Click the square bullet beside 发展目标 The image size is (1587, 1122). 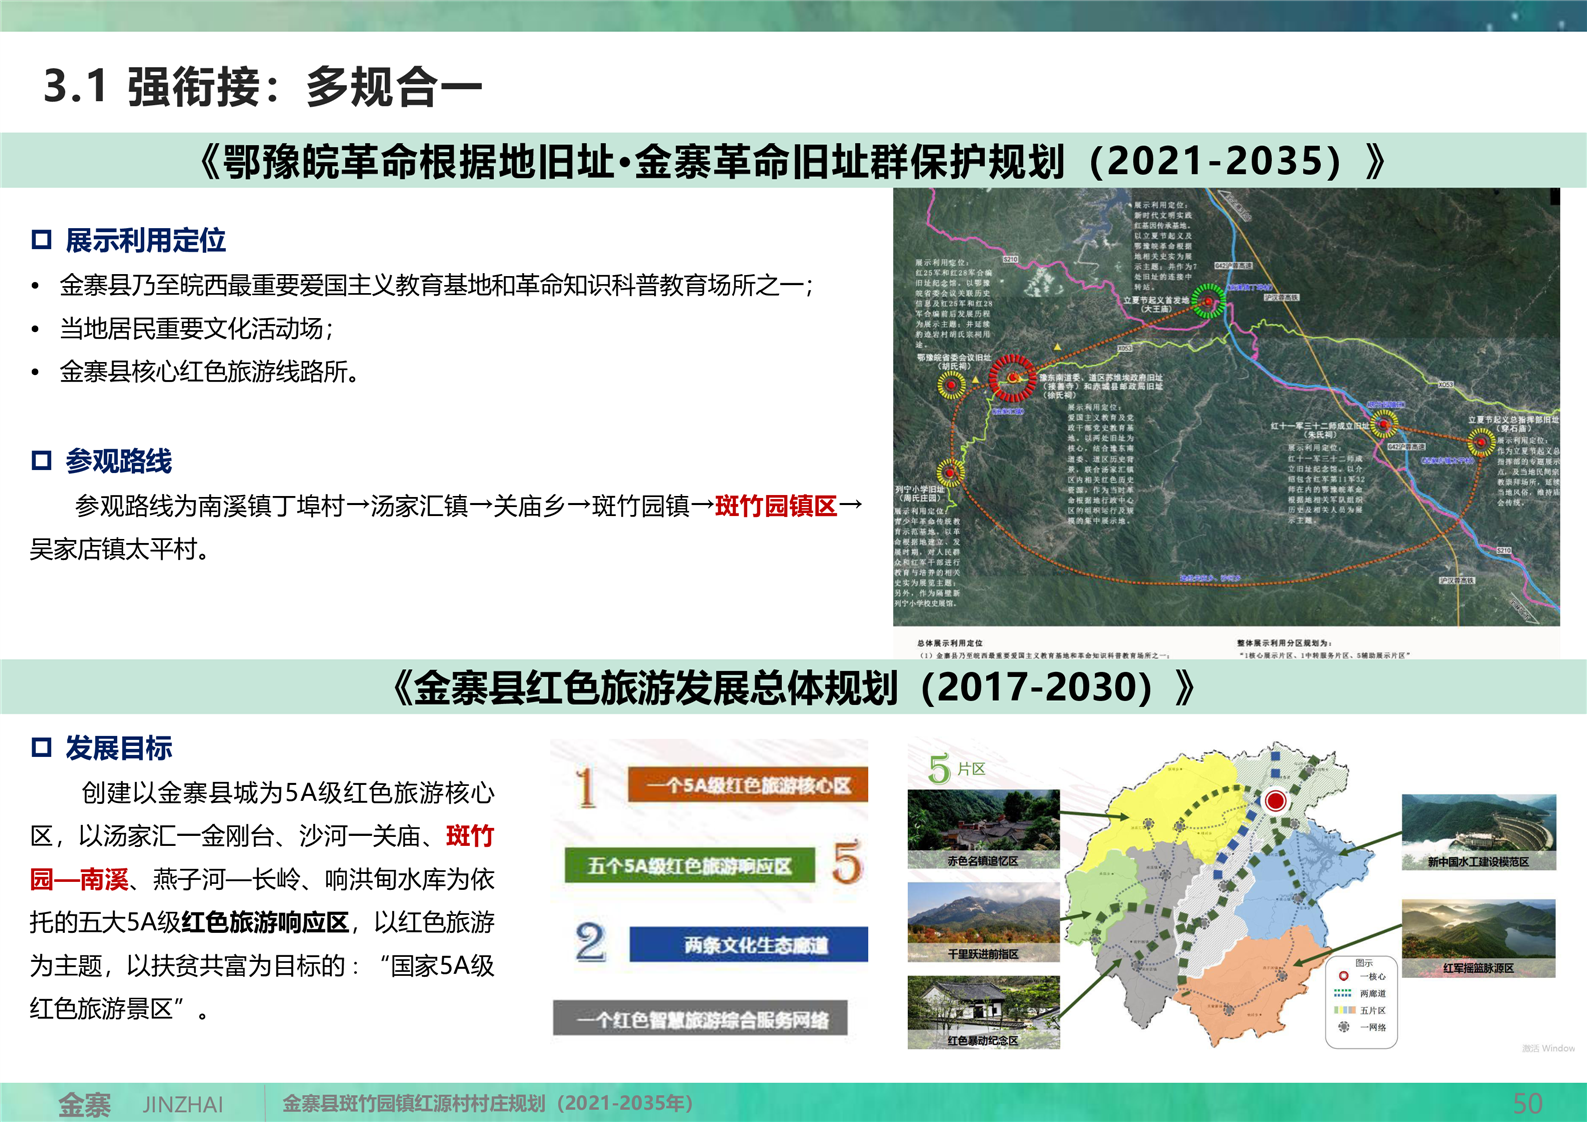(41, 747)
